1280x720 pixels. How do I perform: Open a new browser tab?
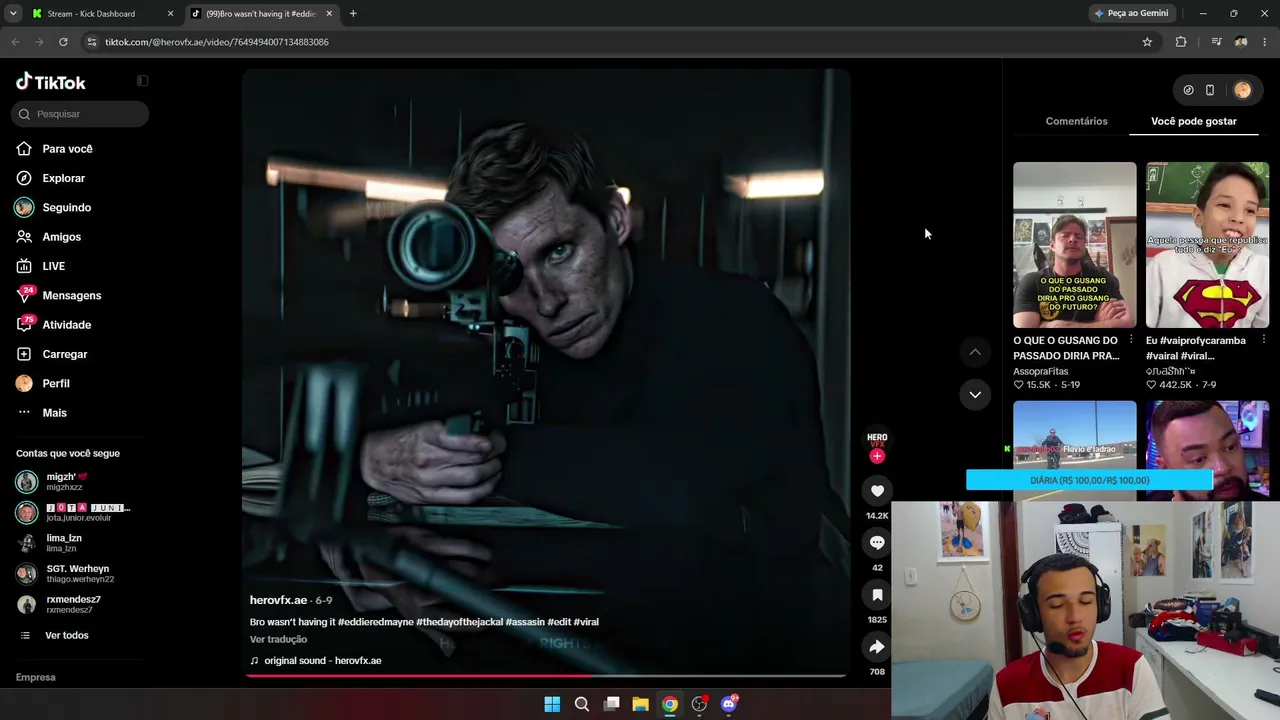[353, 14]
